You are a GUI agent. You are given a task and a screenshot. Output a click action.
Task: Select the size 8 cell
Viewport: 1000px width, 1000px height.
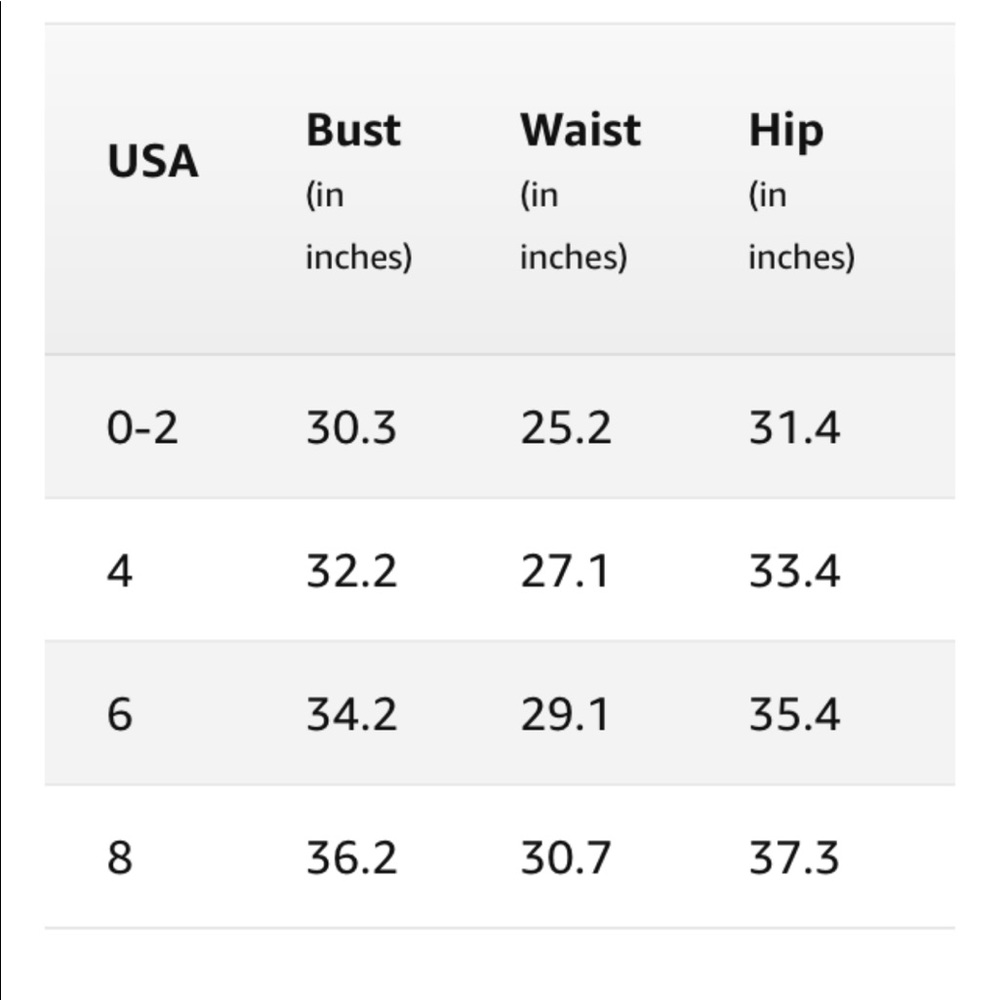tap(120, 858)
